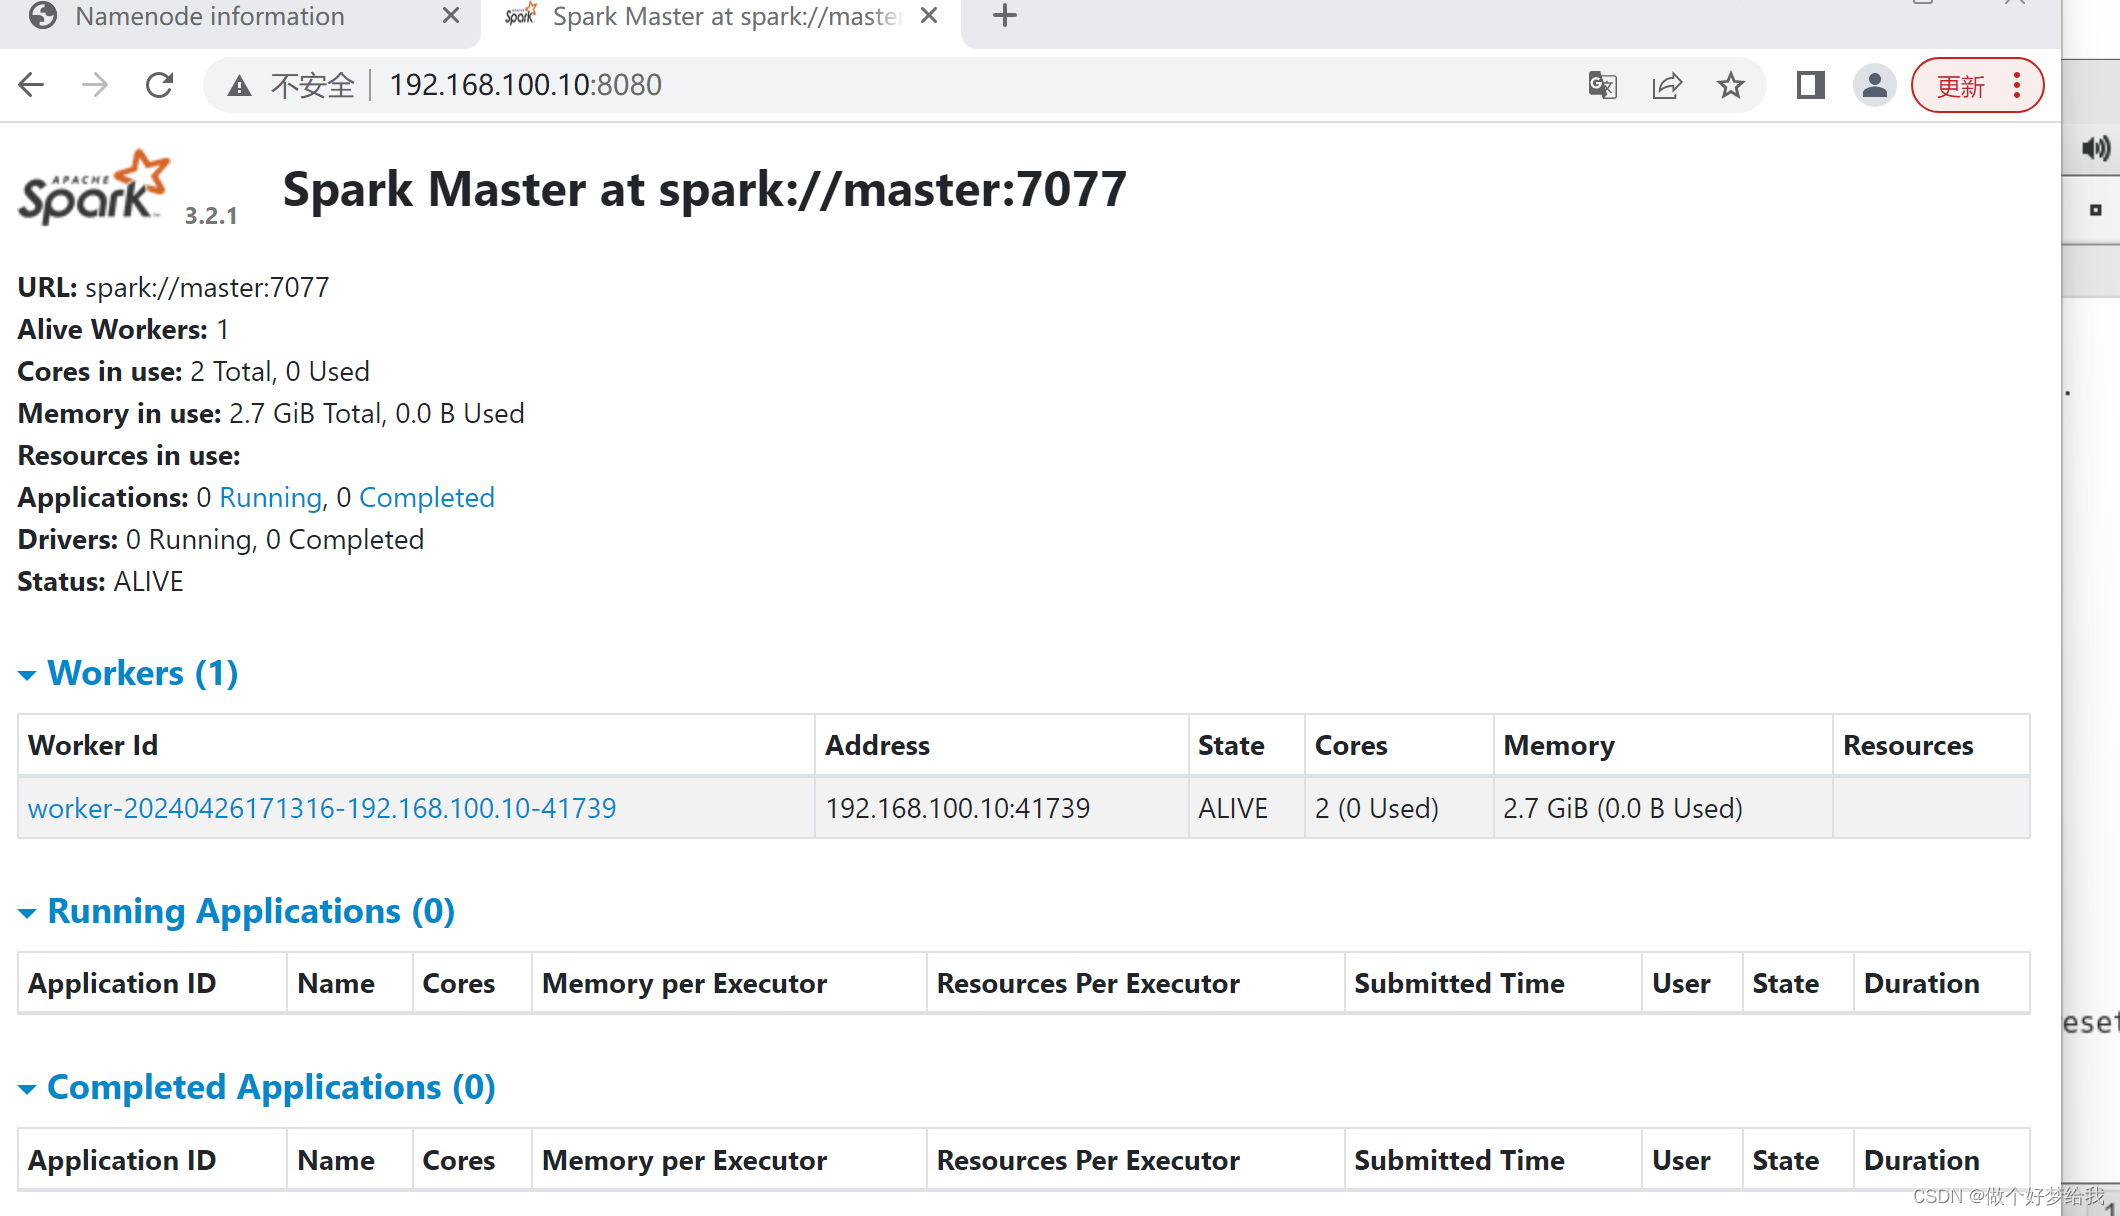Open the Google Translate page icon
This screenshot has height=1216, width=2120.
click(x=1602, y=85)
